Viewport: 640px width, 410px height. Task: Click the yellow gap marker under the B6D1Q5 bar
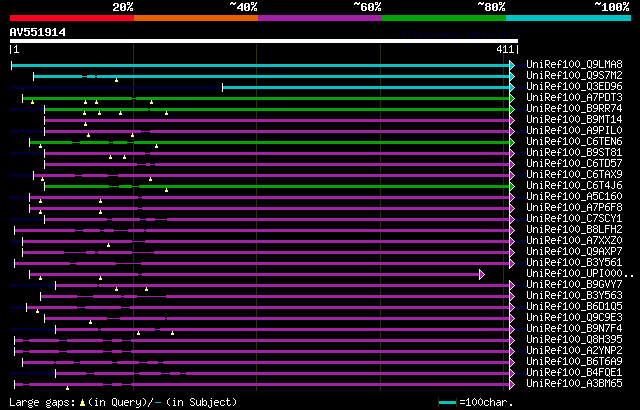[x=37, y=312]
